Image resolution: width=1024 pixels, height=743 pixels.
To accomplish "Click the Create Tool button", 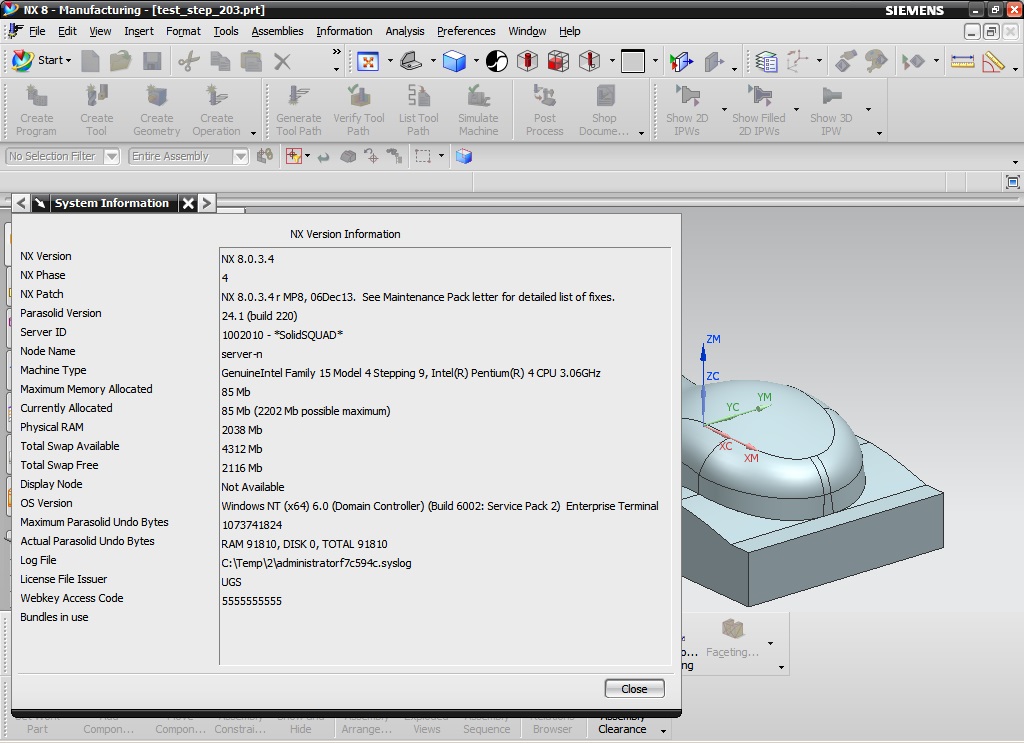I will coord(97,110).
